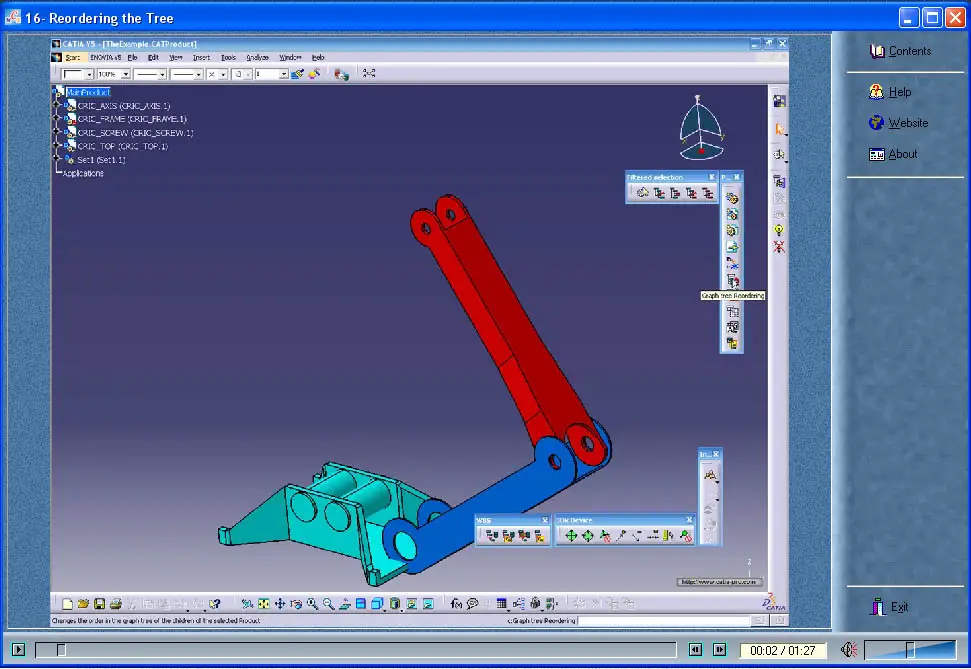
Task: Click the volume slider handle
Action: click(x=910, y=649)
